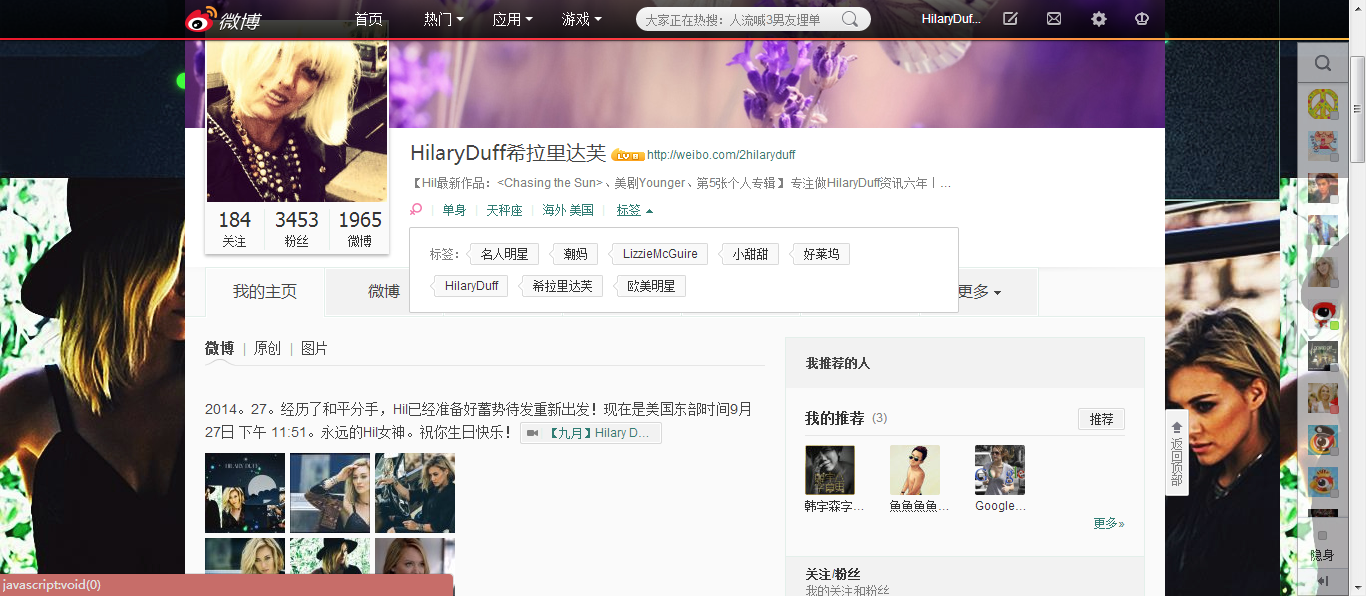This screenshot has width=1366, height=596.
Task: Open the Google... recommended user avatar
Action: pos(1000,470)
